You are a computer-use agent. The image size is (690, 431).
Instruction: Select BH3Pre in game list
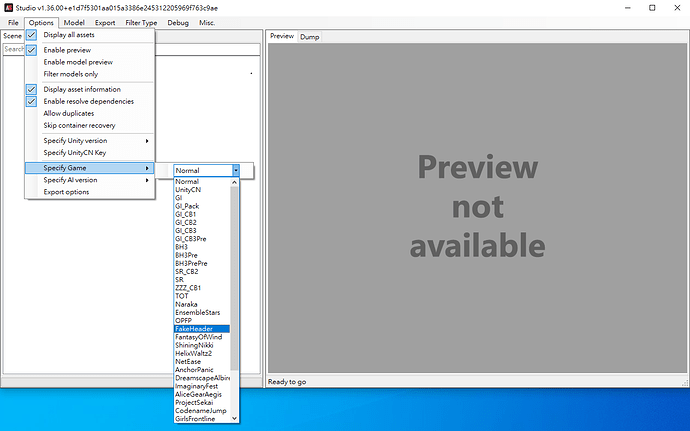point(202,255)
